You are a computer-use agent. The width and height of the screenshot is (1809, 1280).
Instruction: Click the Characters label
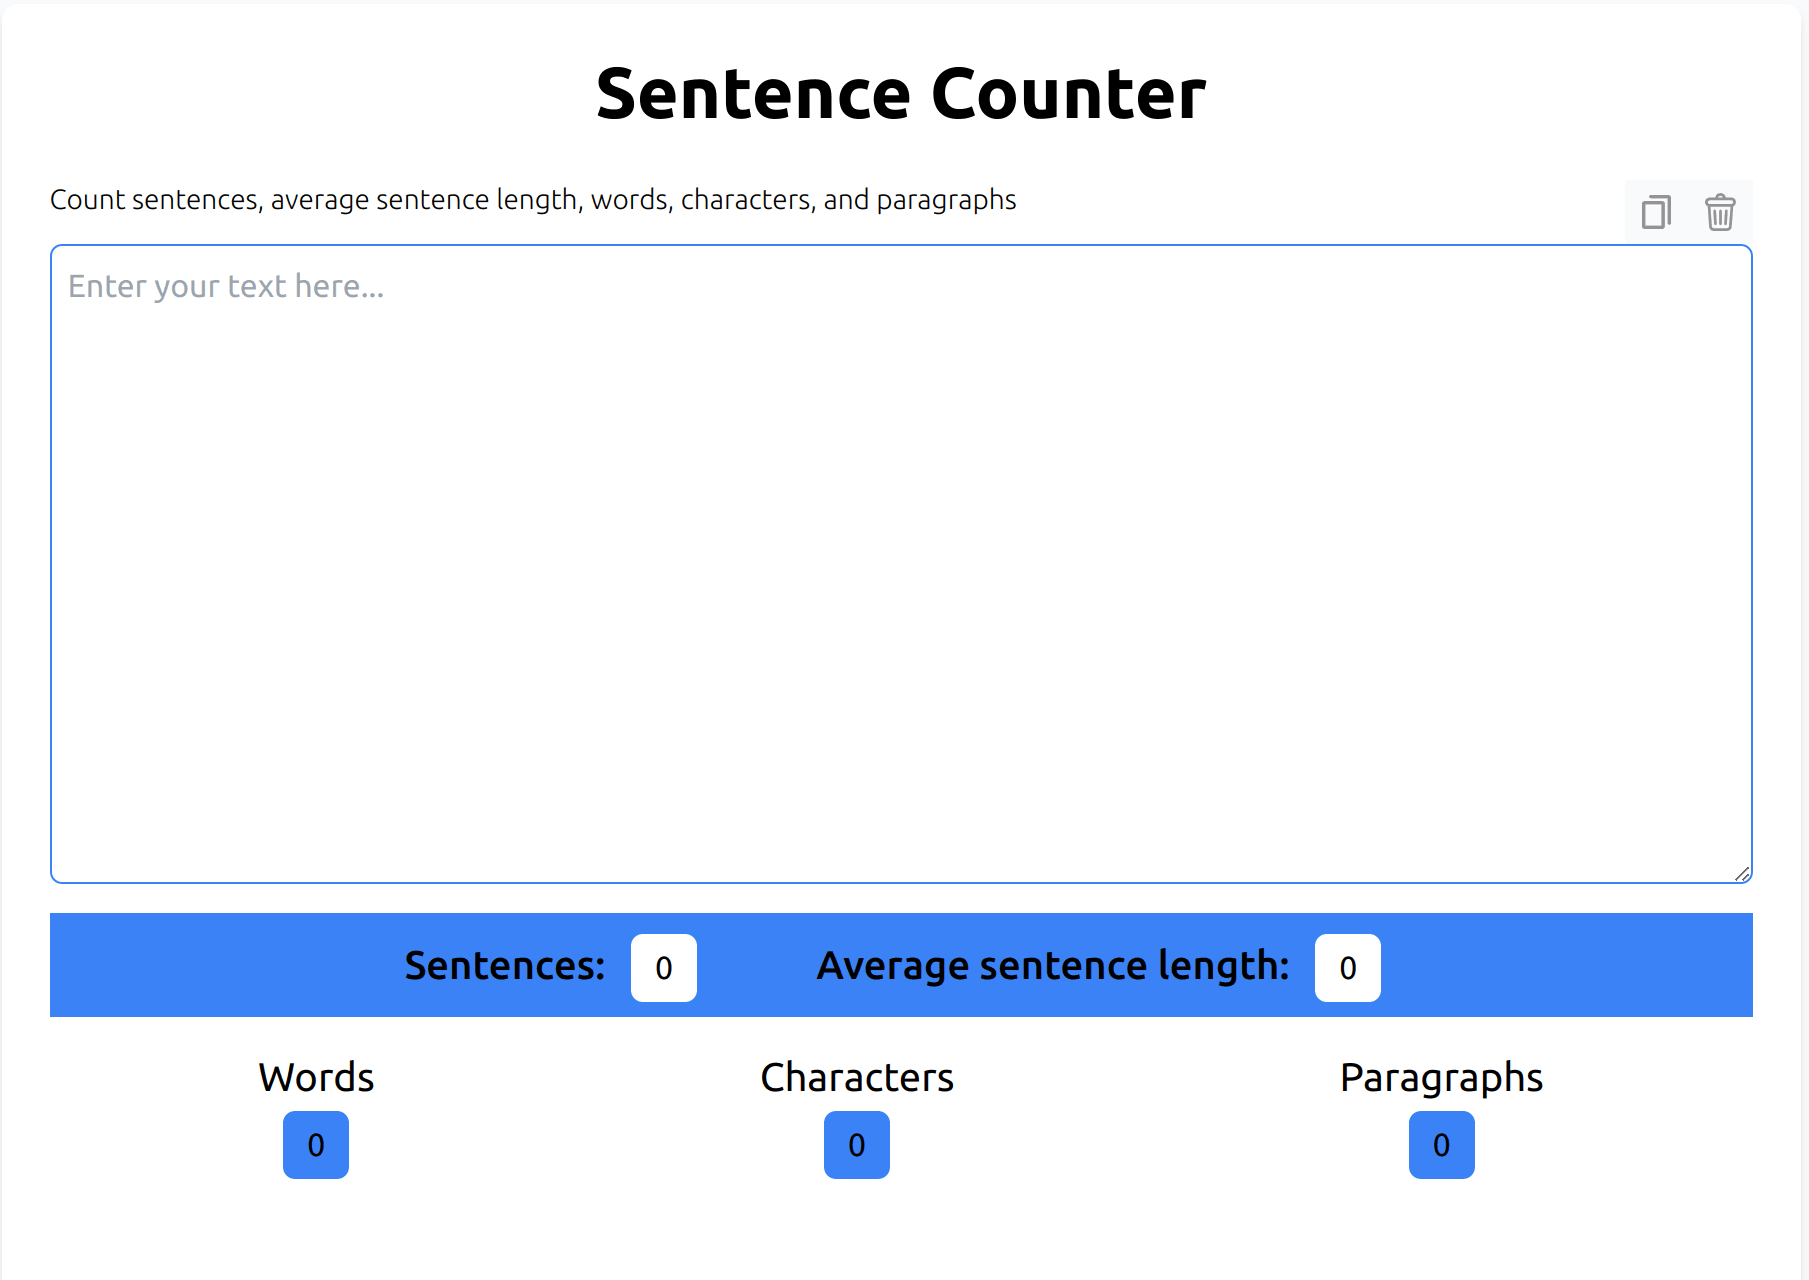coord(857,1078)
